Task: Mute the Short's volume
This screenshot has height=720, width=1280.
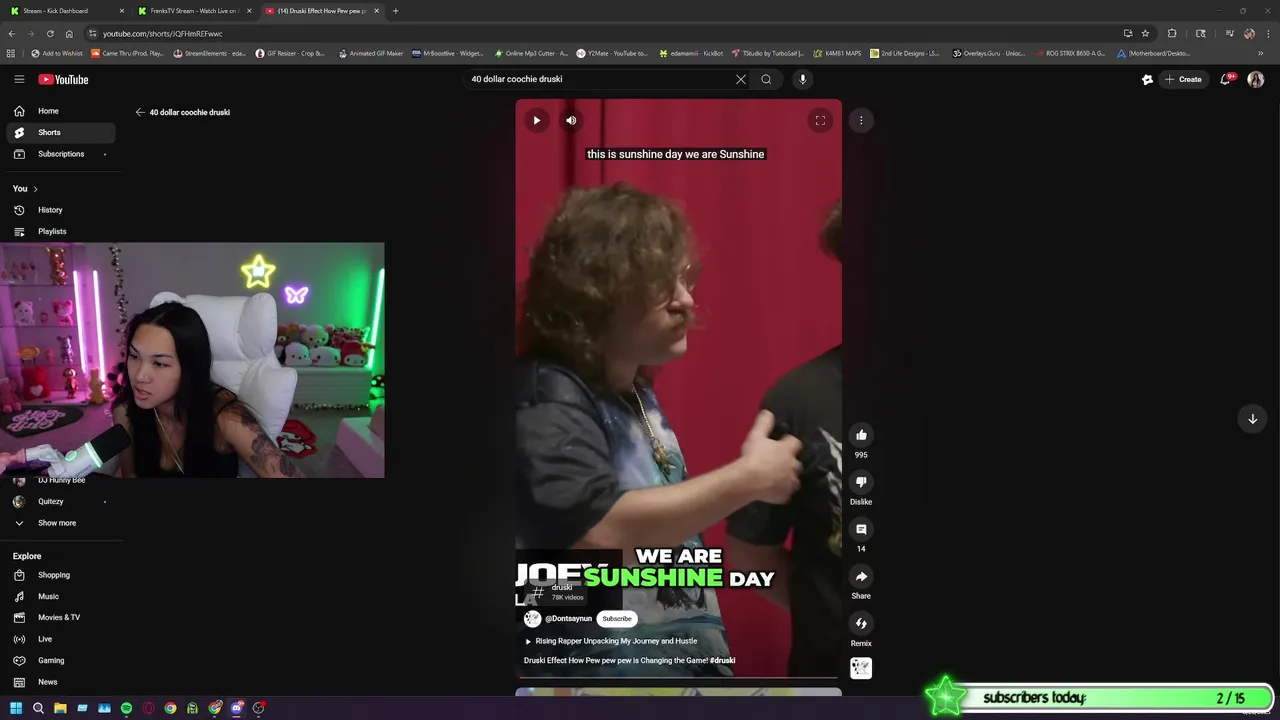Action: (571, 120)
